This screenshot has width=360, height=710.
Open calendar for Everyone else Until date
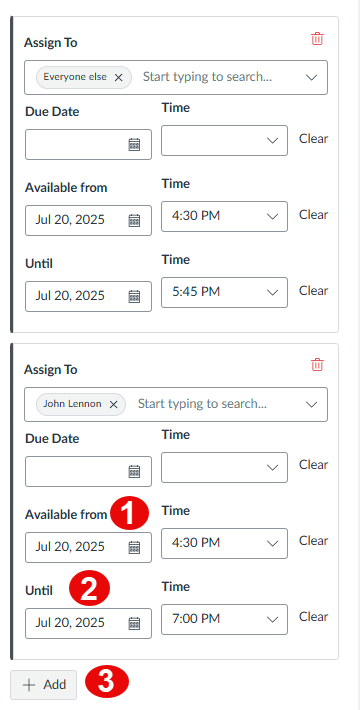(x=134, y=297)
